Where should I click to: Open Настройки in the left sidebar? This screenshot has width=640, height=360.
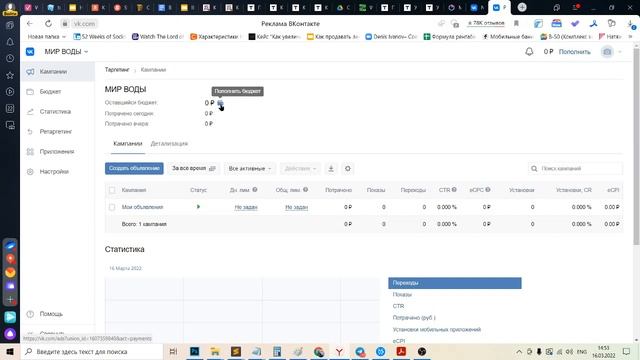click(57, 171)
